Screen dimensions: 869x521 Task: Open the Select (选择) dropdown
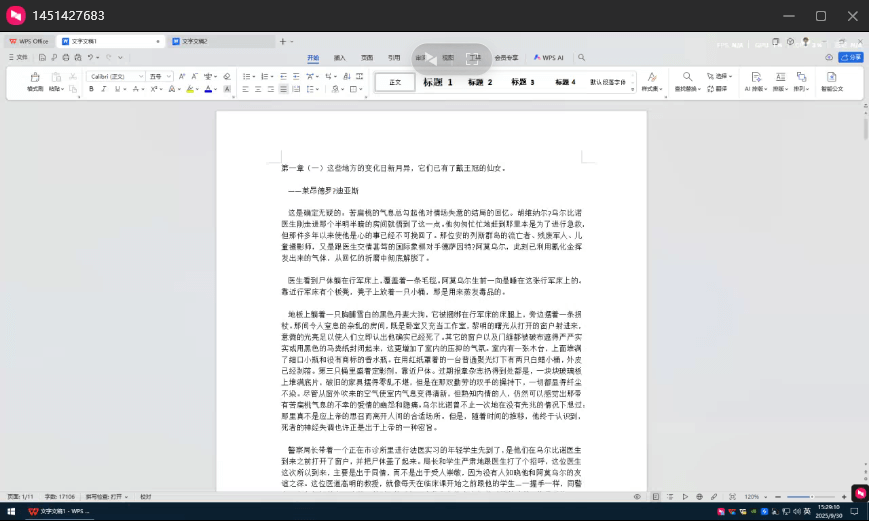pyautogui.click(x=722, y=76)
